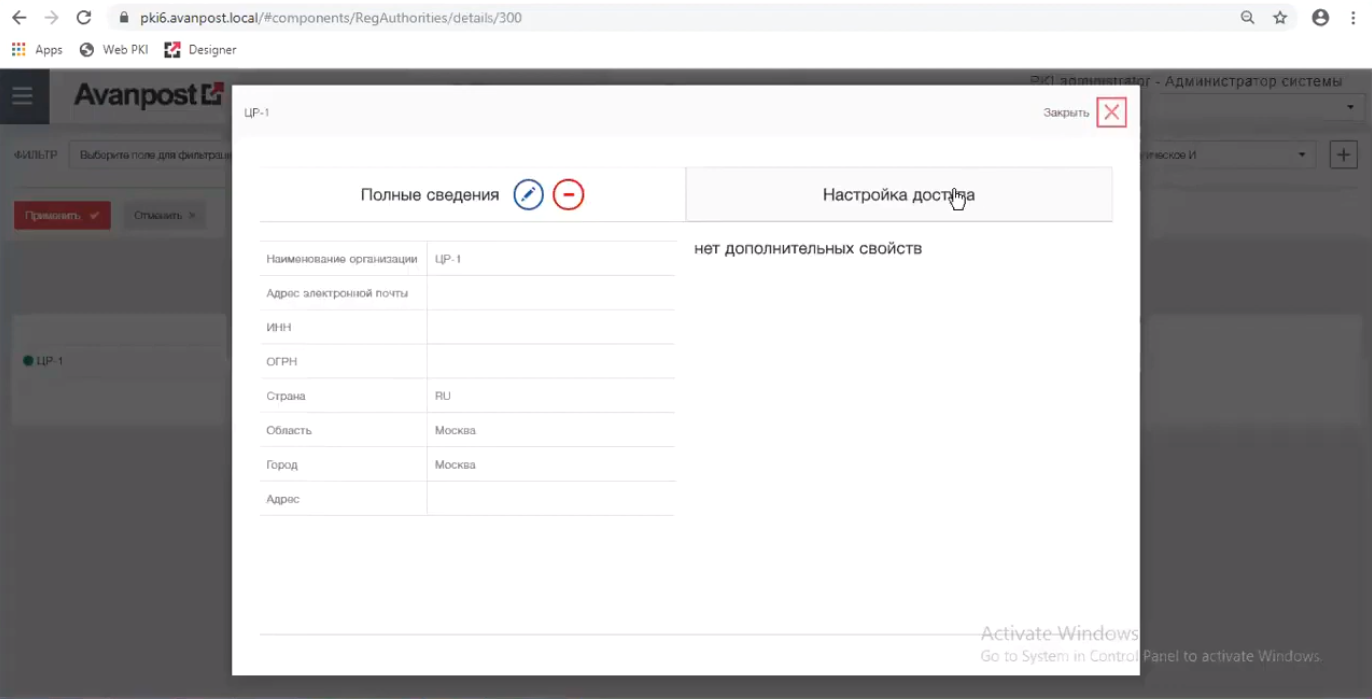Screen dimensions: 1372x699
Task: Click the browser zoom magnifier icon
Action: 1247,17
